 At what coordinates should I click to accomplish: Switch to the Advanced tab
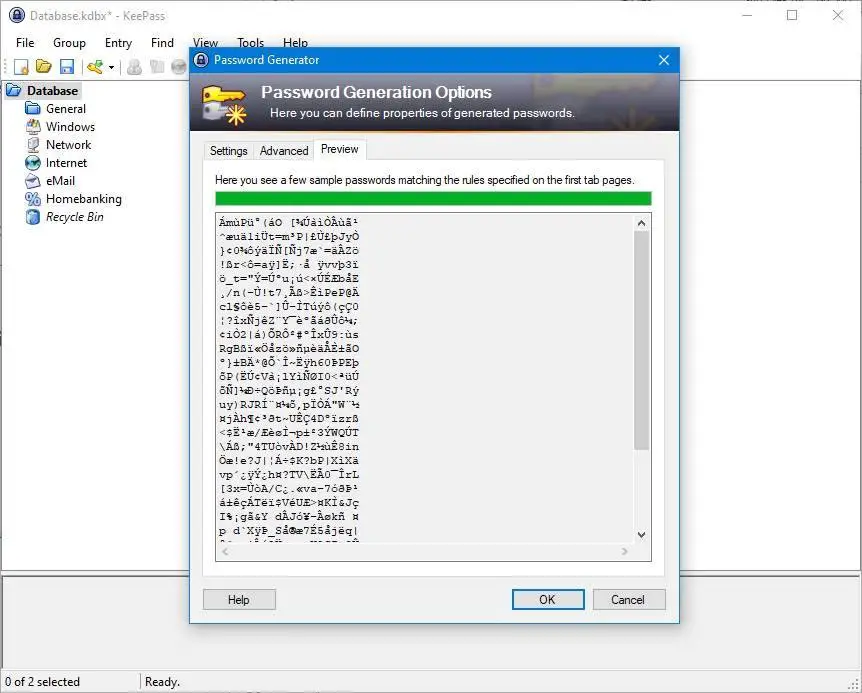(284, 151)
